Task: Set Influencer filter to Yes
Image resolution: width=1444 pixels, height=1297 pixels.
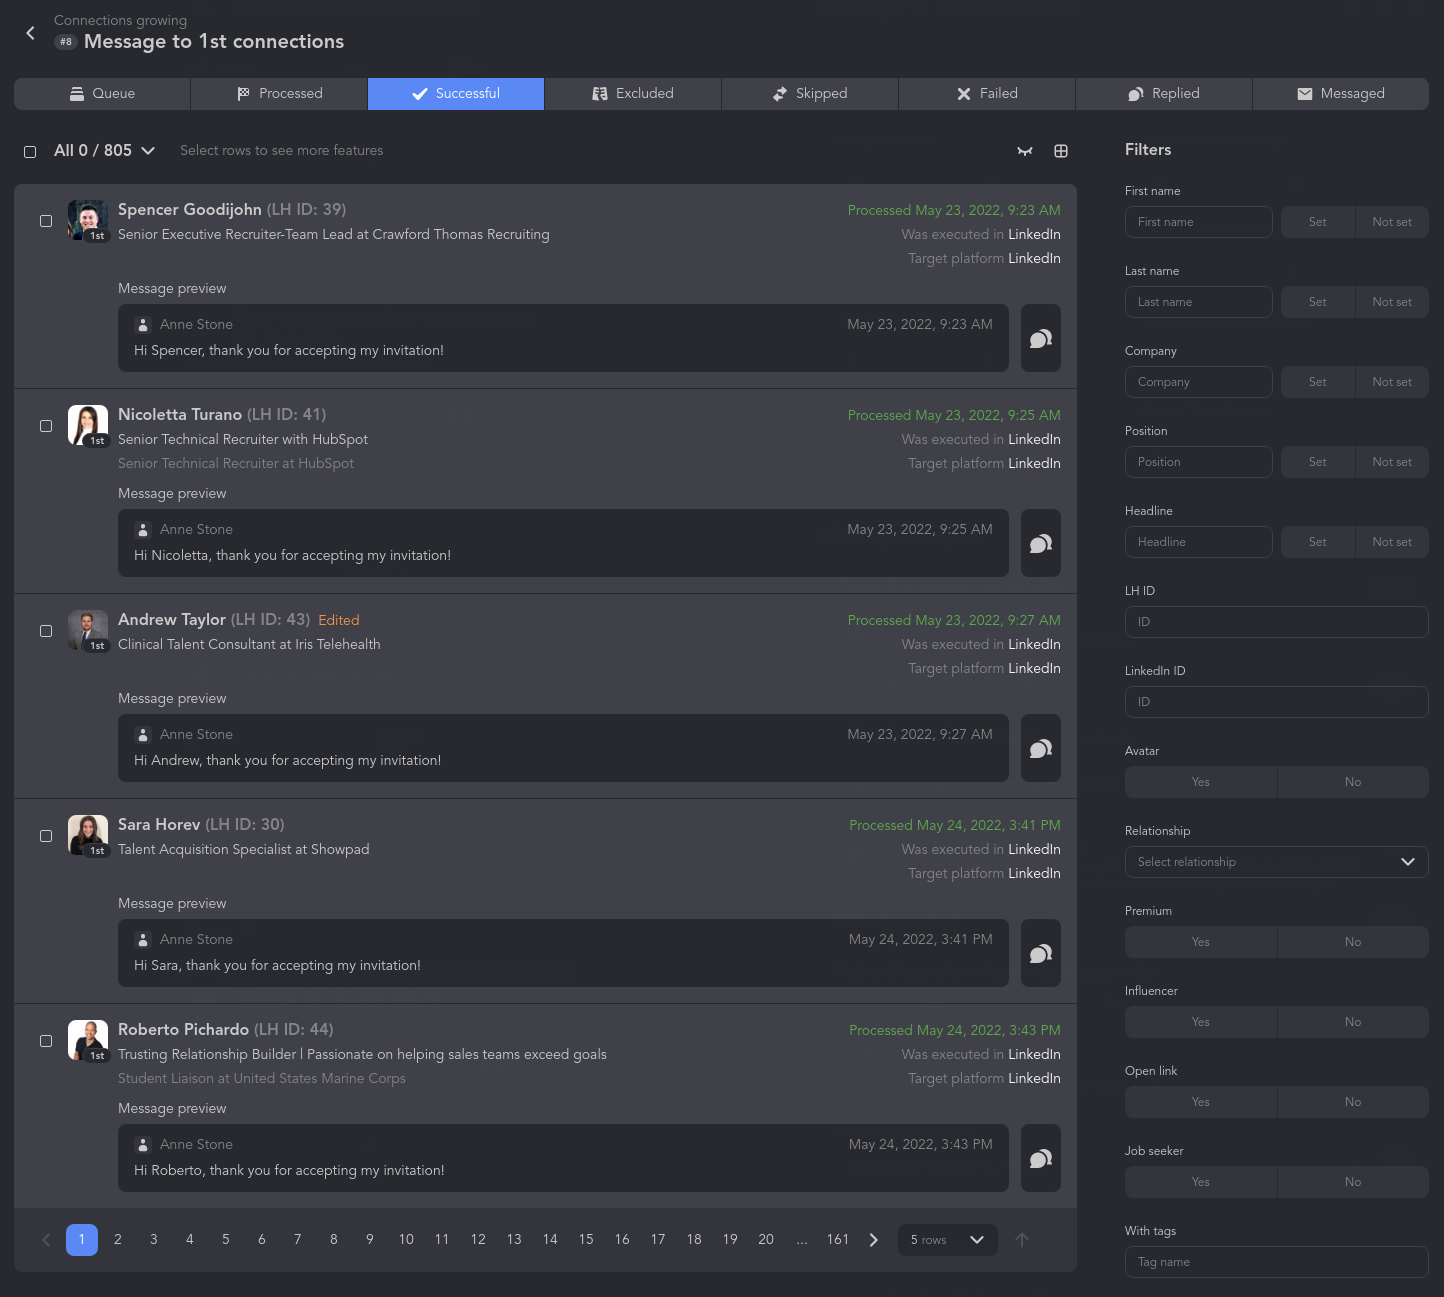Action: tap(1201, 1022)
